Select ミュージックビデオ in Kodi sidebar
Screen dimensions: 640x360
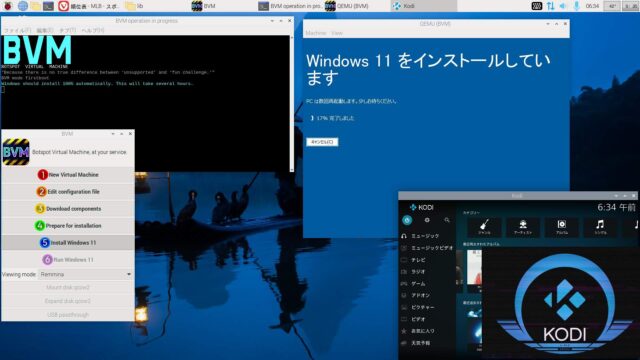[427, 248]
